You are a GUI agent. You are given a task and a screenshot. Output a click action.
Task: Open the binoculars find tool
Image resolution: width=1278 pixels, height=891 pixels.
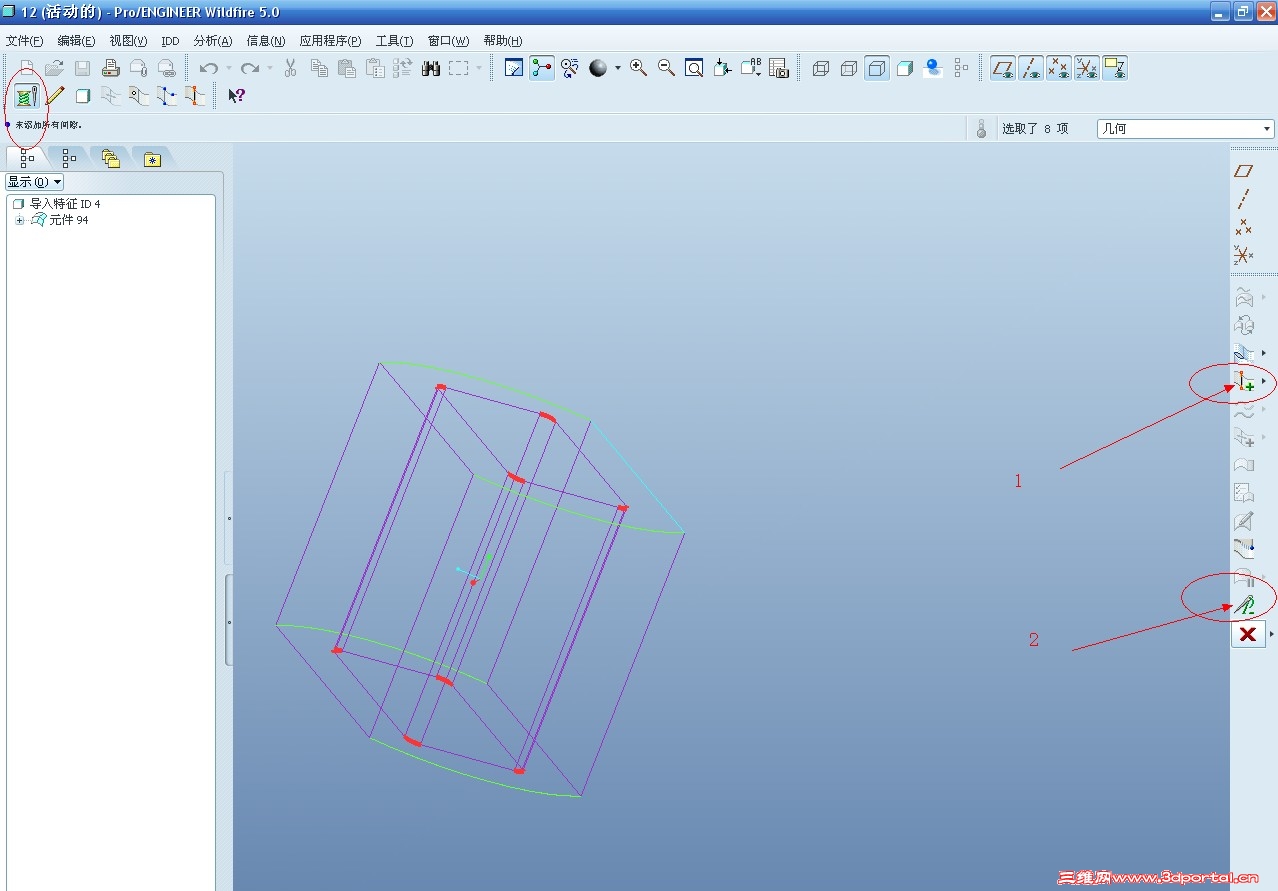coord(431,68)
